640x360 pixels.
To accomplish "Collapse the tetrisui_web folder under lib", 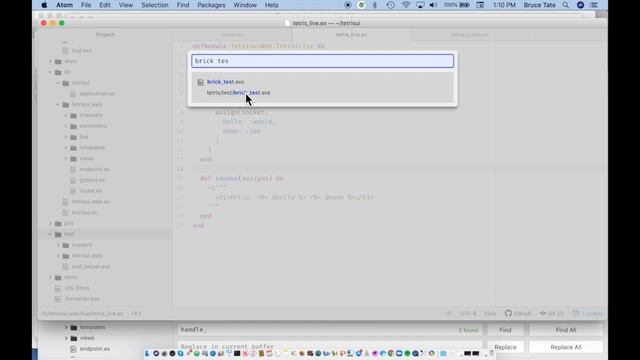I will (x=58, y=104).
